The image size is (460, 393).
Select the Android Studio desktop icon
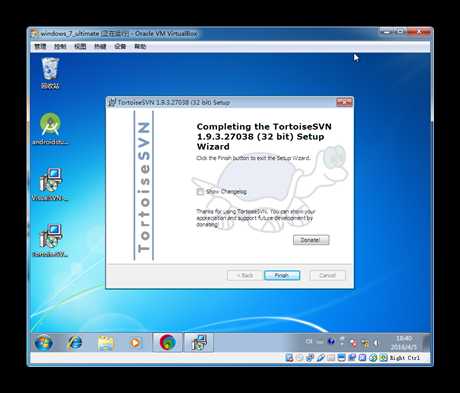pos(50,129)
